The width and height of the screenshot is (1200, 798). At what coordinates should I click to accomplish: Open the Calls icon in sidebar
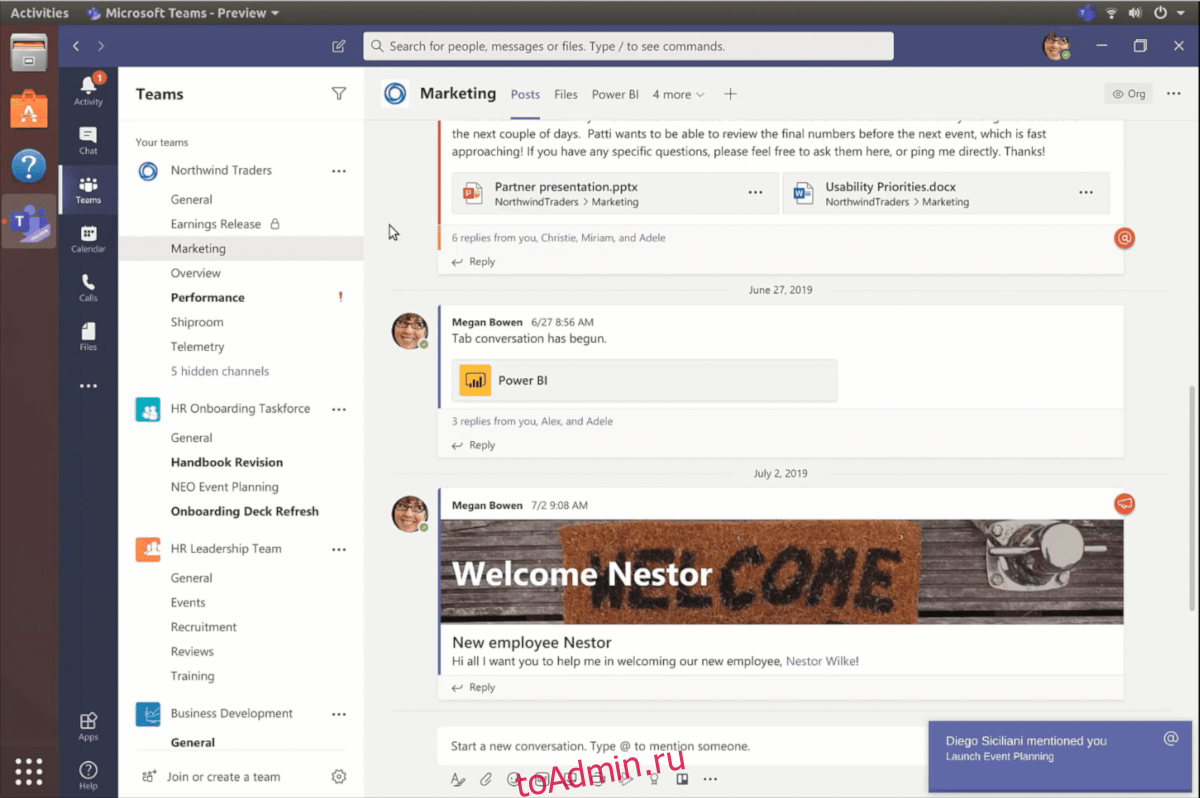pos(88,287)
